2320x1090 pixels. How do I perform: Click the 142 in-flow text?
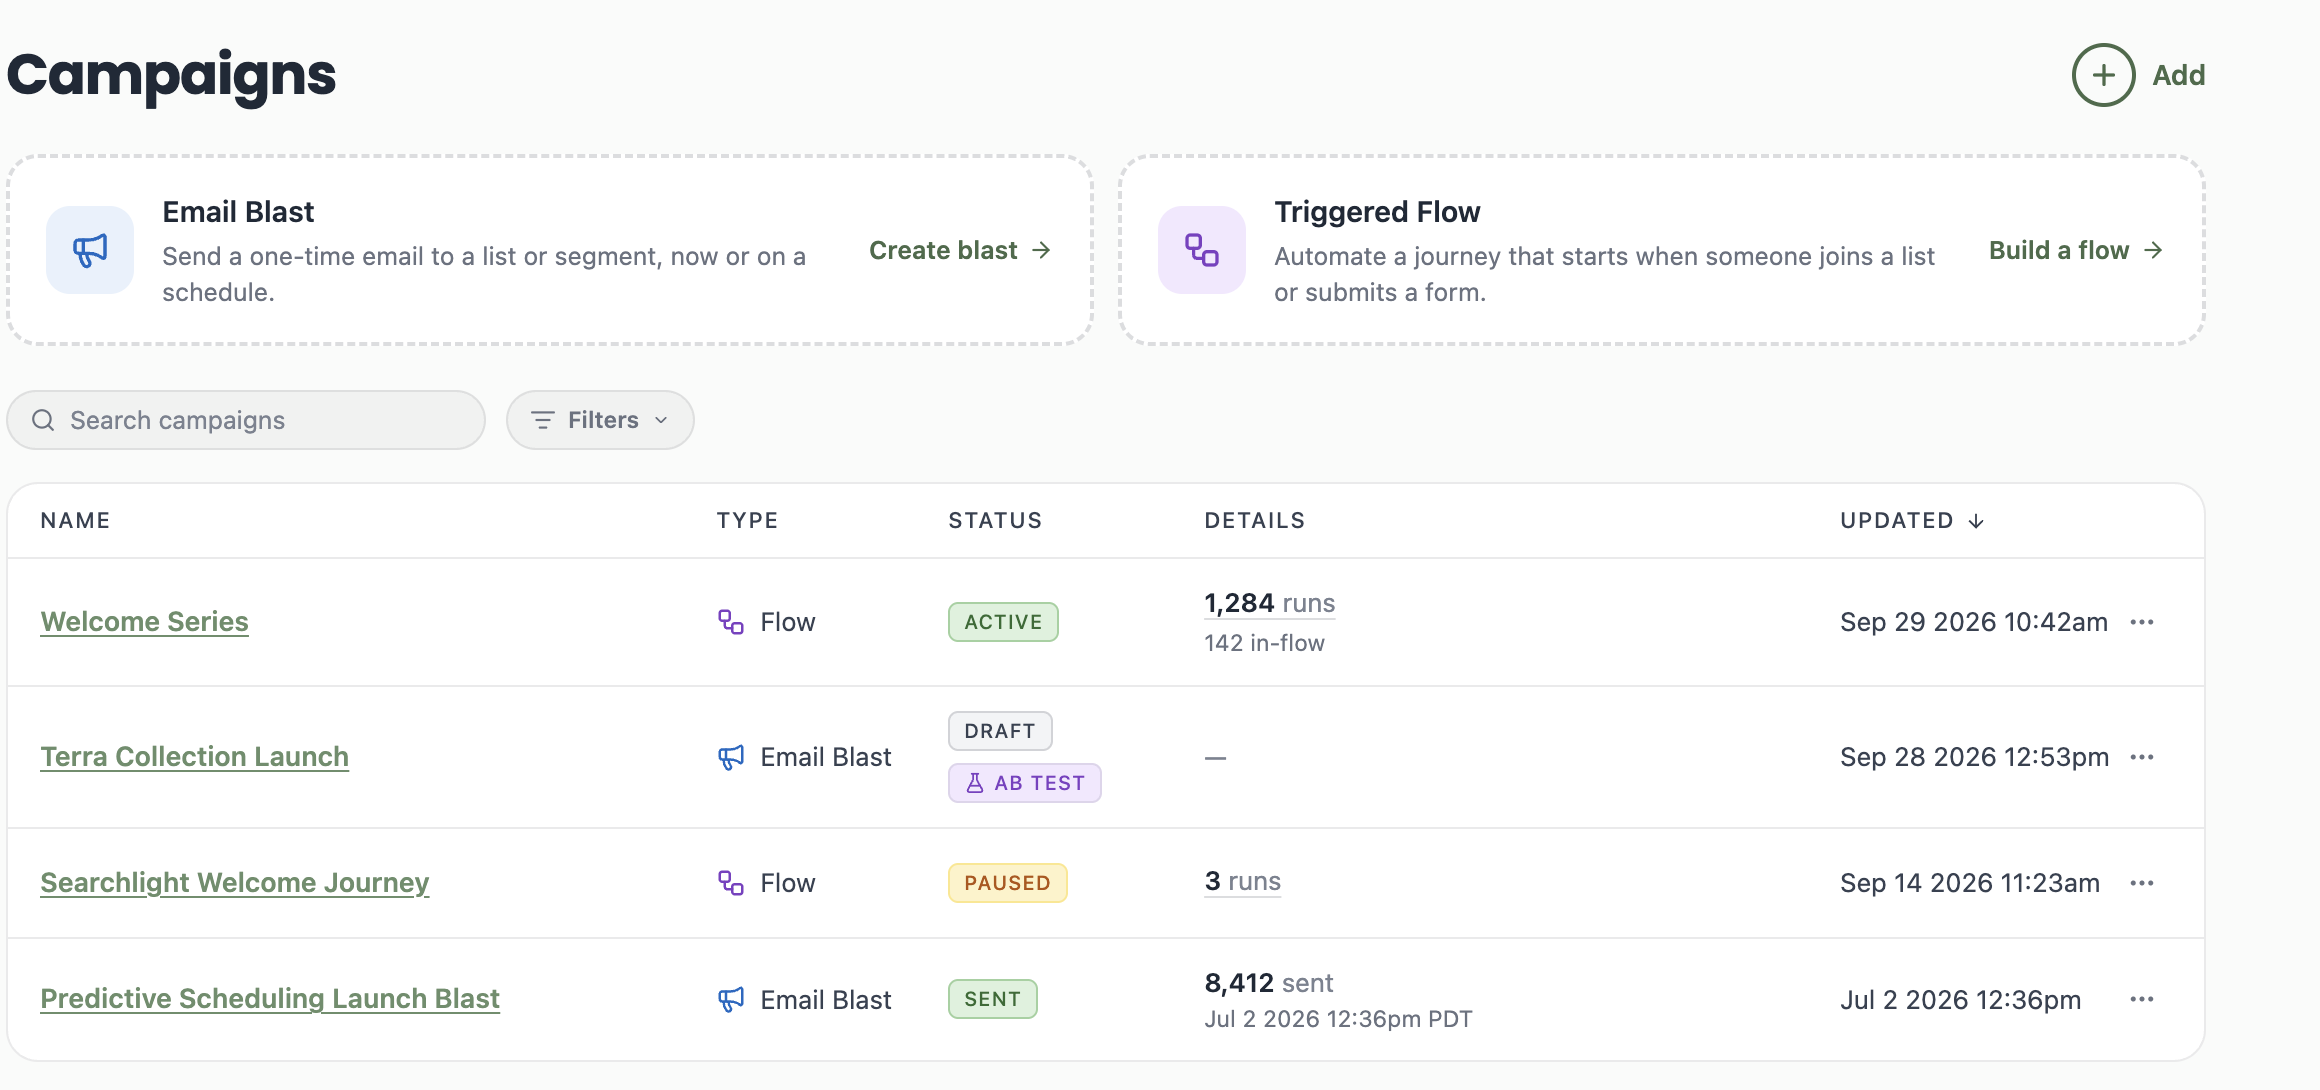coord(1264,643)
